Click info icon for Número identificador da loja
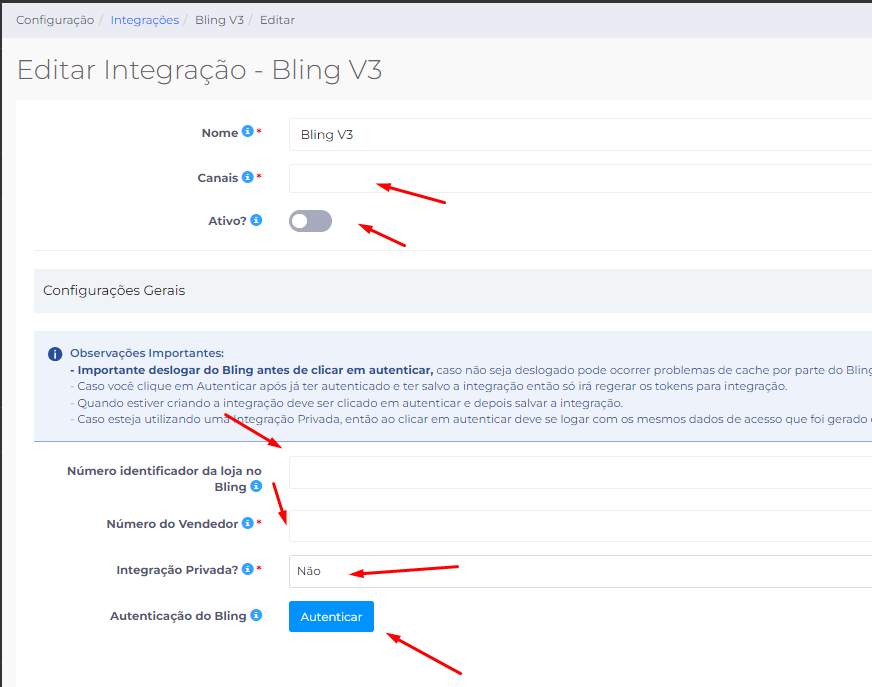The width and height of the screenshot is (872, 687). [256, 486]
